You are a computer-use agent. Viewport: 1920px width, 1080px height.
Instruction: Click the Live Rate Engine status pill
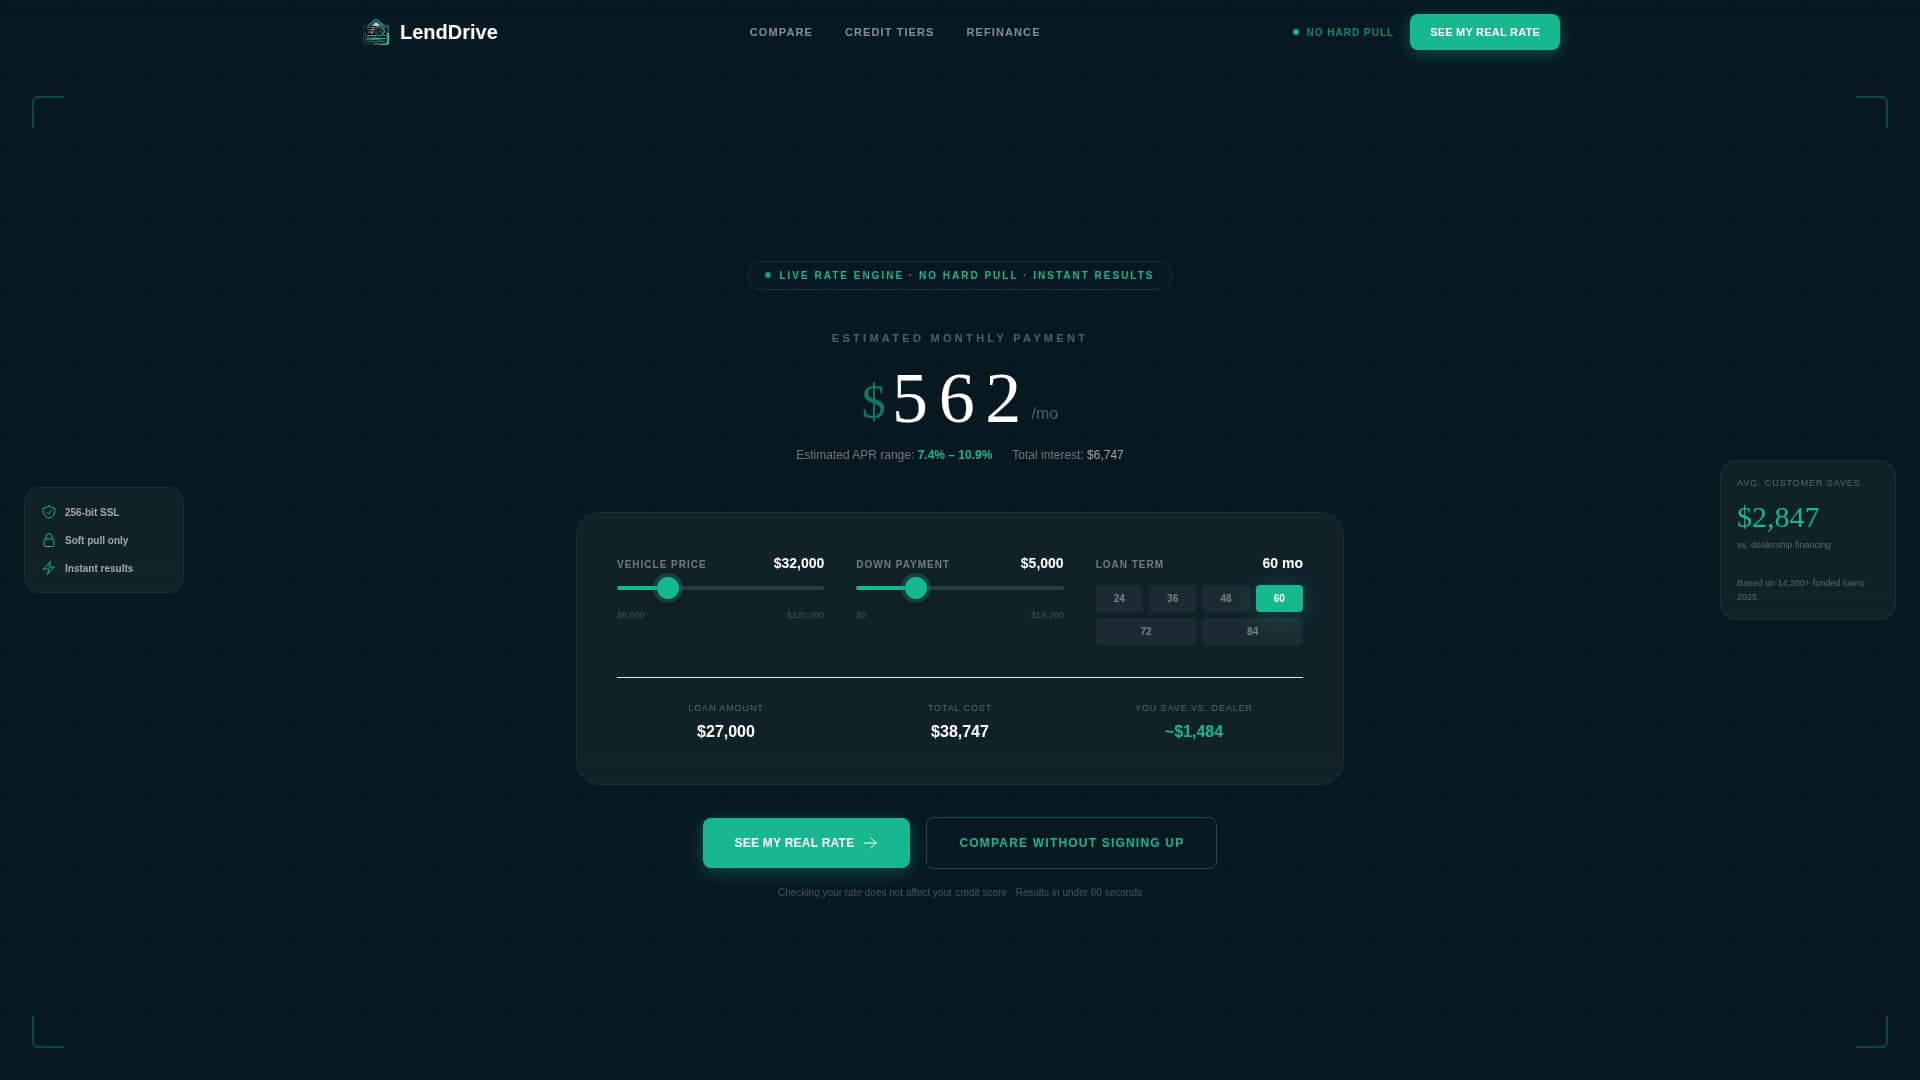click(960, 275)
